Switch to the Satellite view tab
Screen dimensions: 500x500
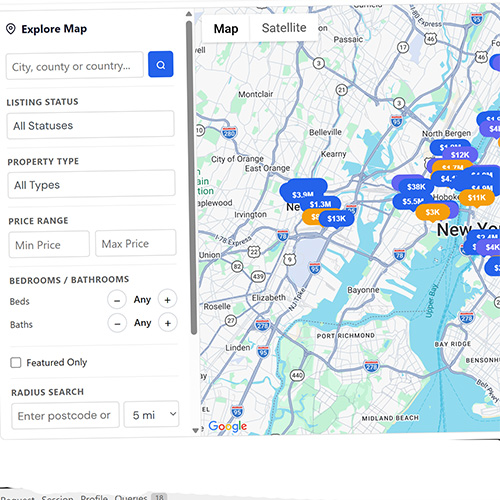click(x=284, y=28)
